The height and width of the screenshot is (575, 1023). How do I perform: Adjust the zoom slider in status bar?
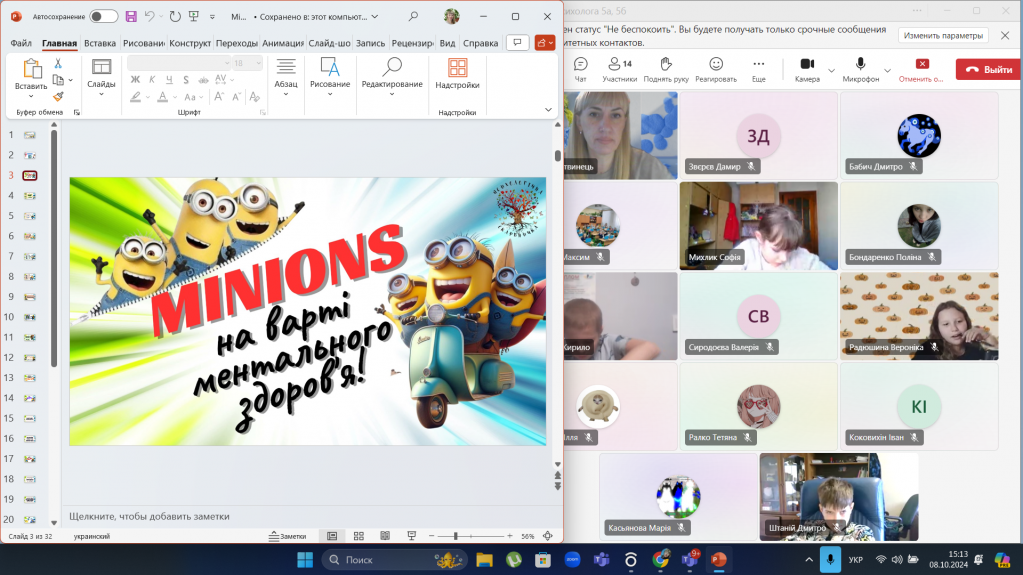coord(456,537)
